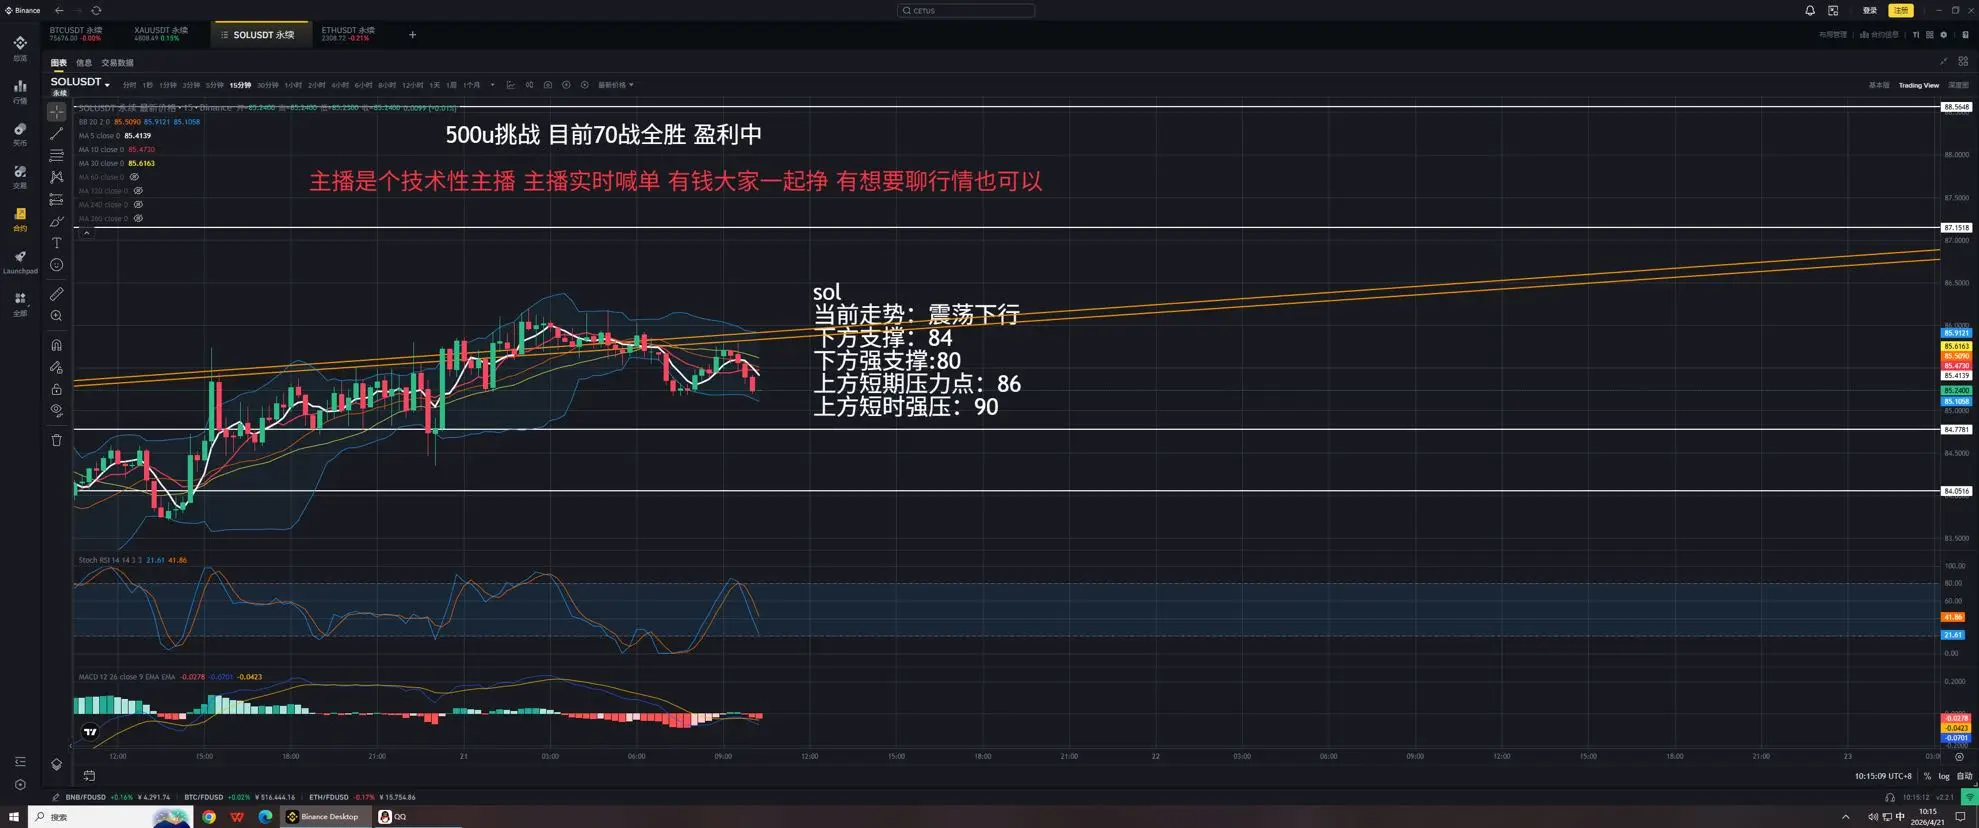
Task: Open Google Chrome from the taskbar
Action: pyautogui.click(x=209, y=817)
